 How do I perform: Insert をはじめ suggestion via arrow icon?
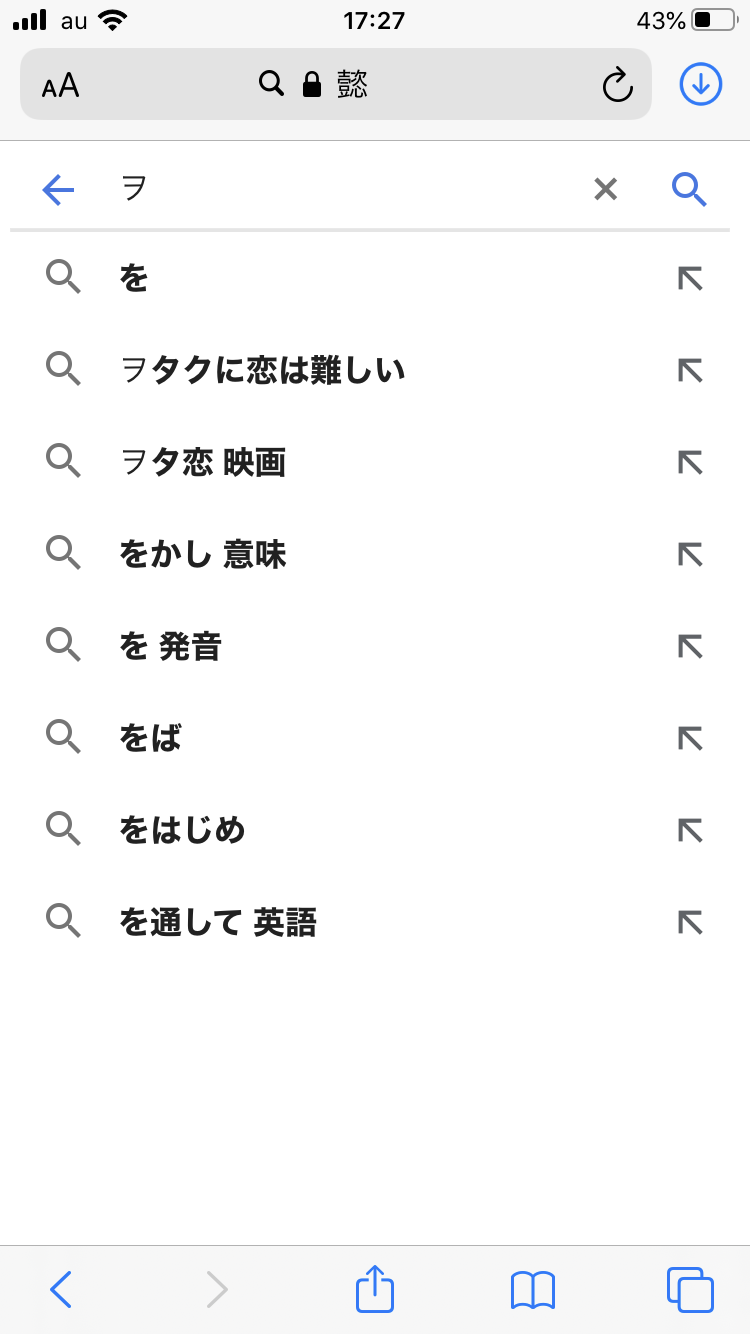pyautogui.click(x=690, y=830)
